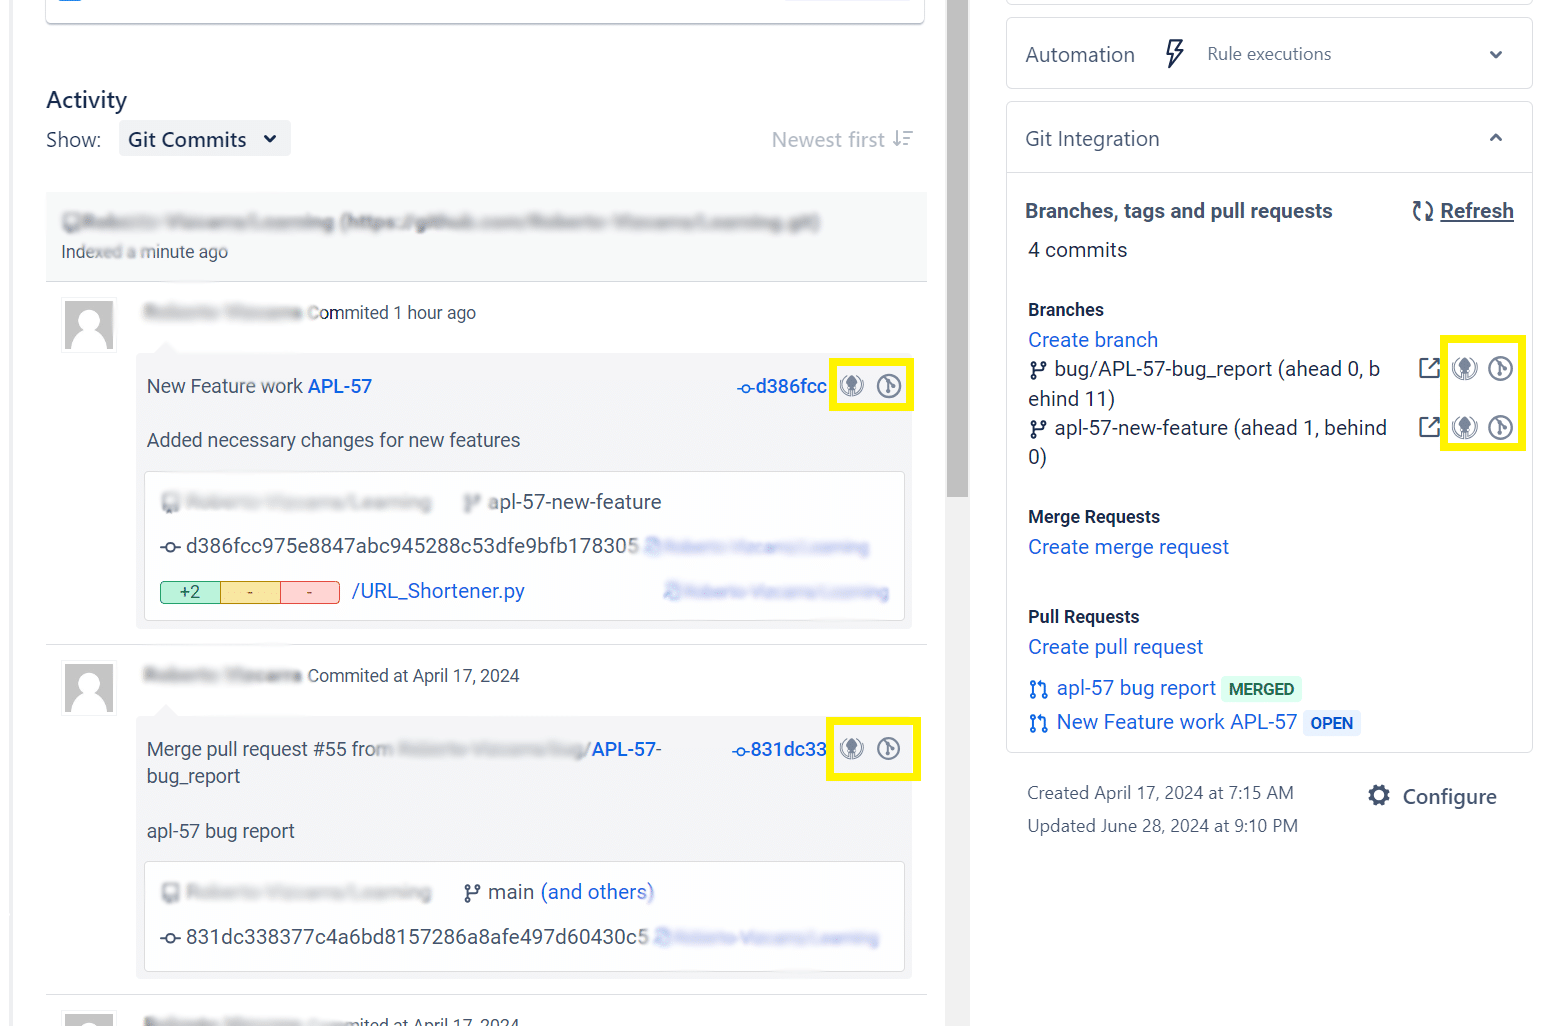Screen dimensions: 1554x1026
Task: Open bug/APL-57-bug_report branch with GitLens icon
Action: pos(1501,368)
